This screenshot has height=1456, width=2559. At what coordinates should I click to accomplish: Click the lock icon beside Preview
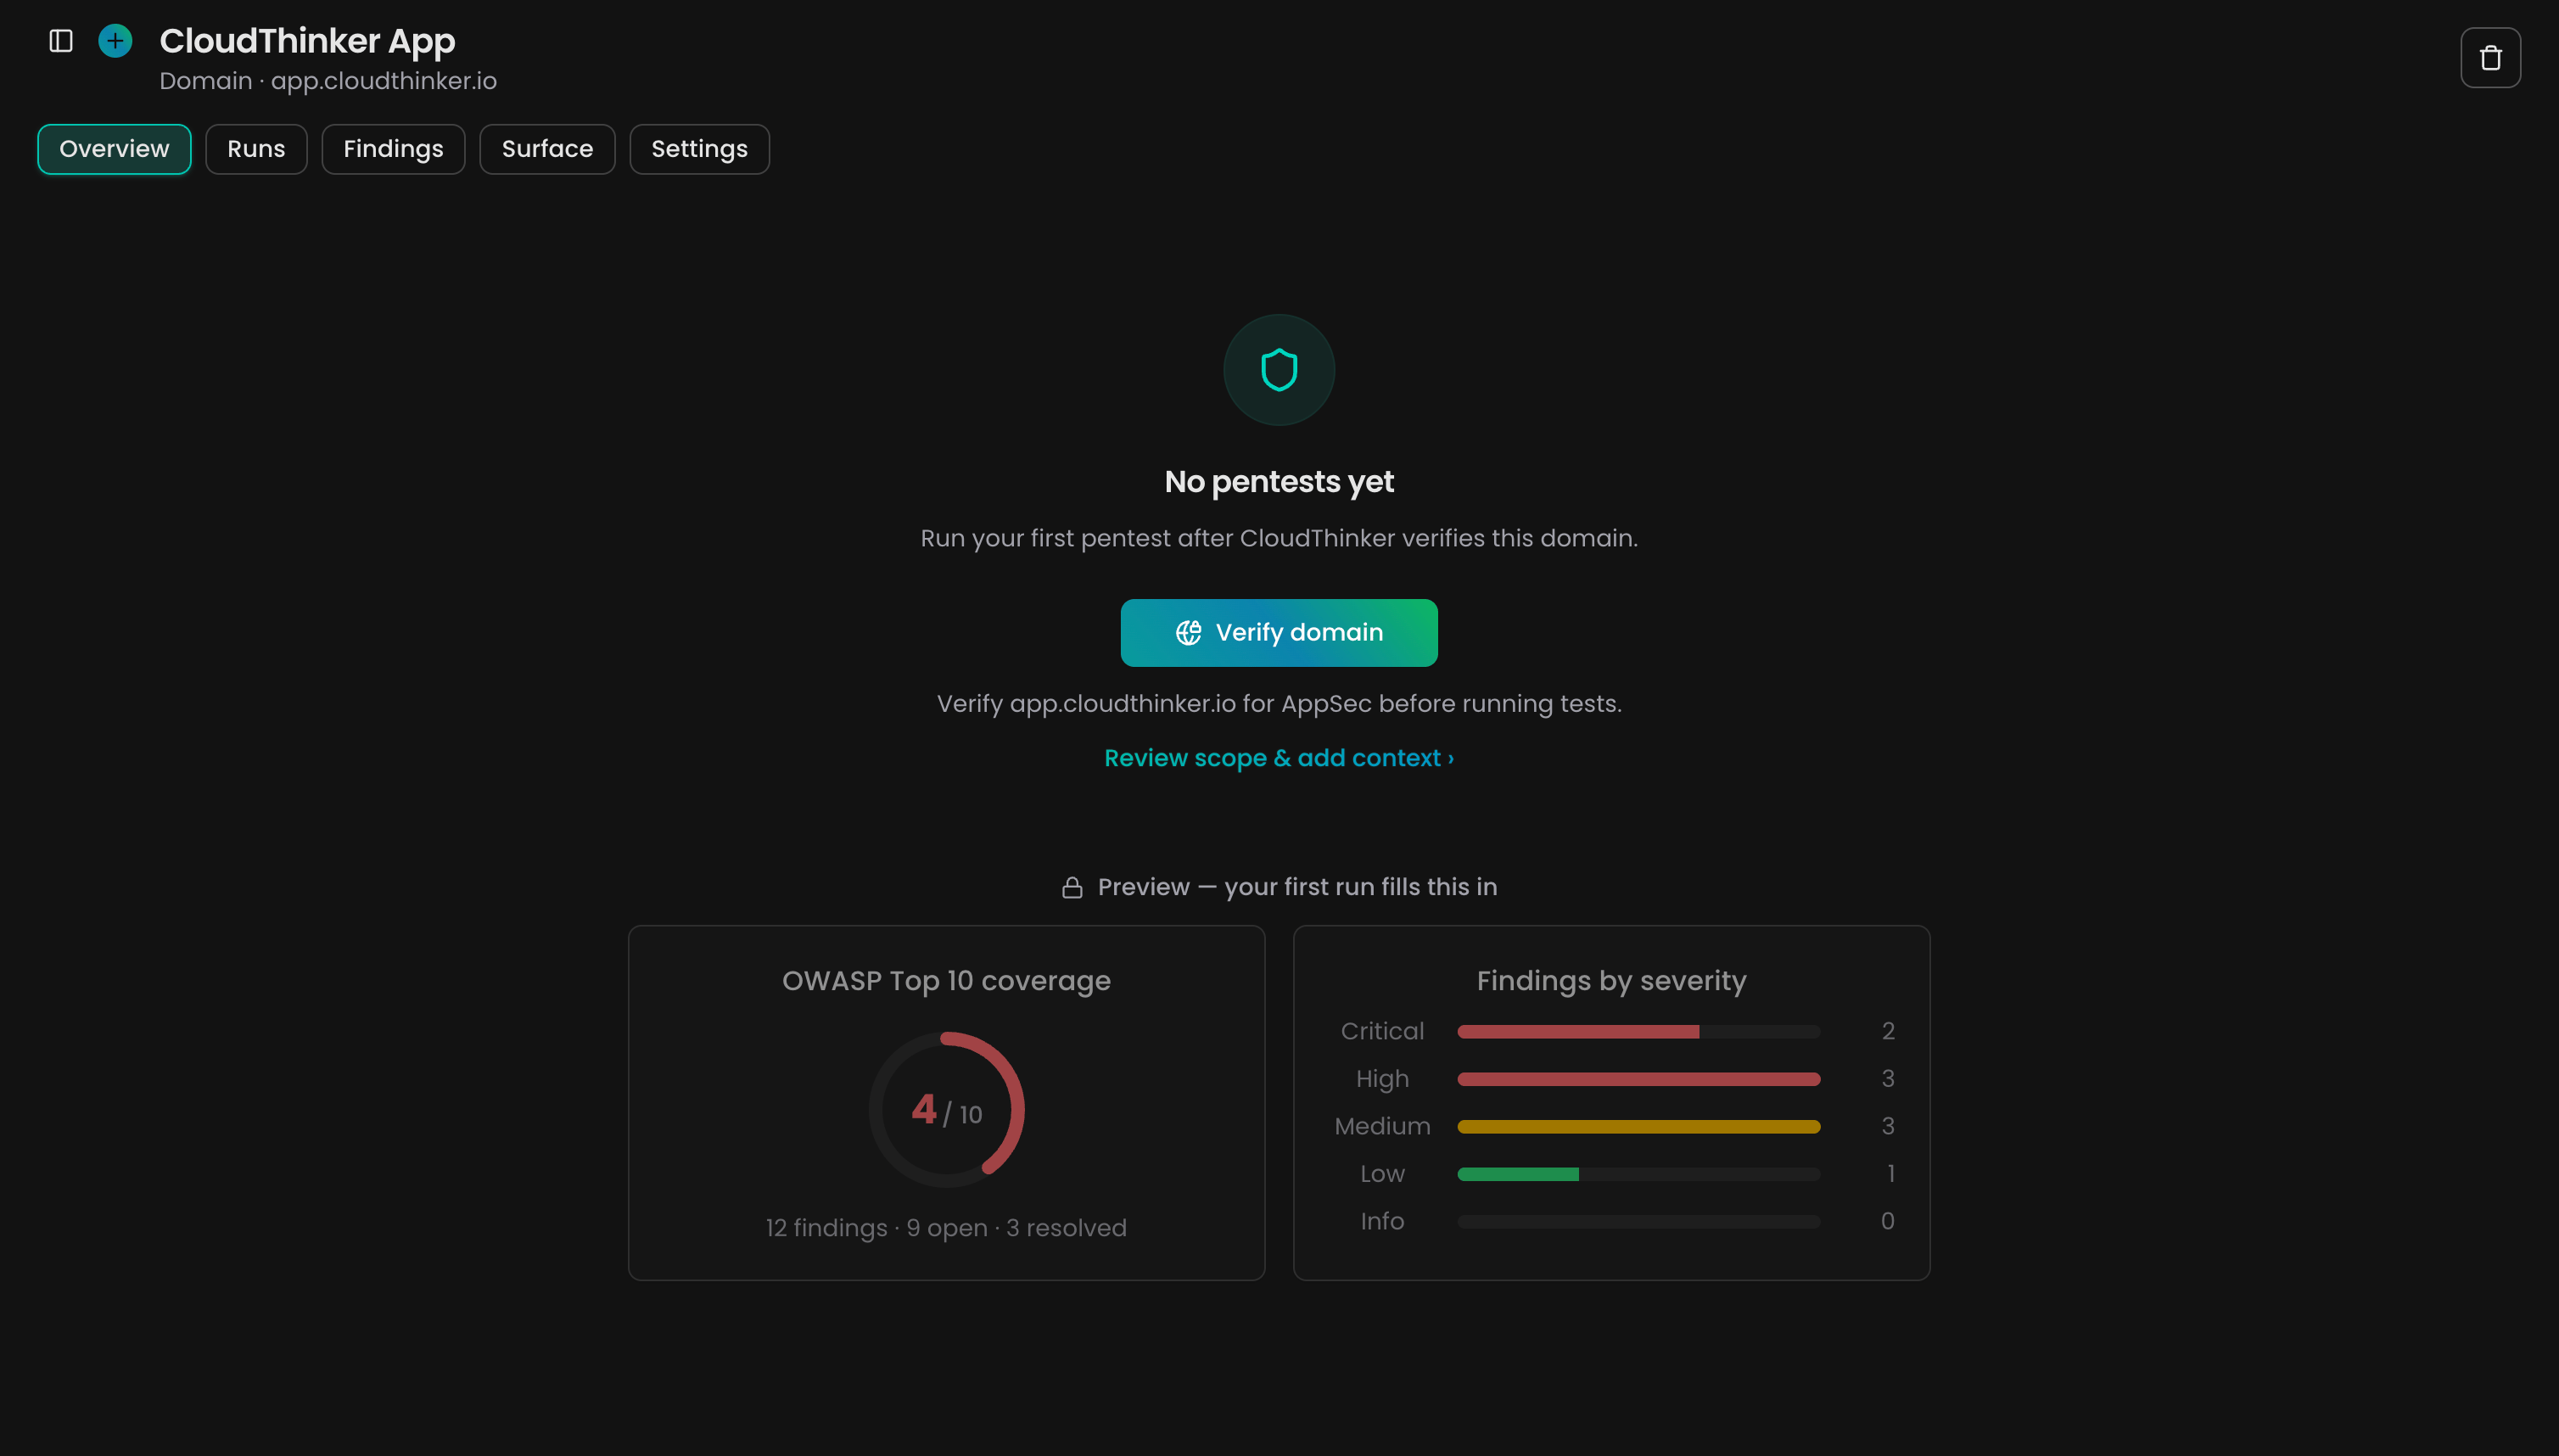pyautogui.click(x=1072, y=888)
